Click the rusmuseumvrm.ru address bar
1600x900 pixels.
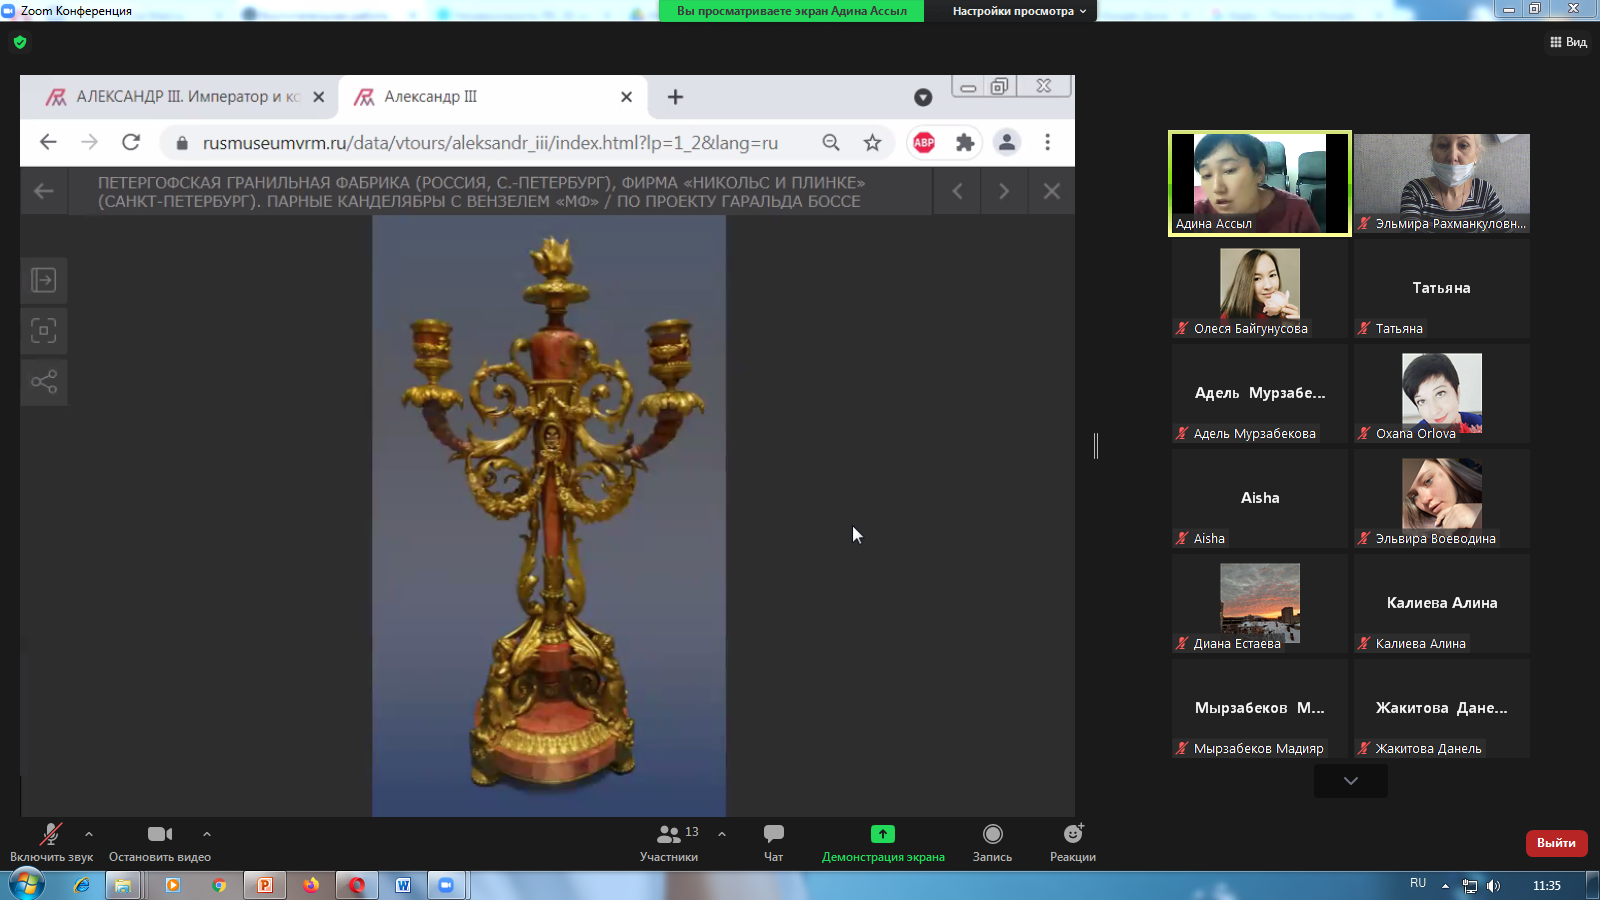[x=490, y=143]
